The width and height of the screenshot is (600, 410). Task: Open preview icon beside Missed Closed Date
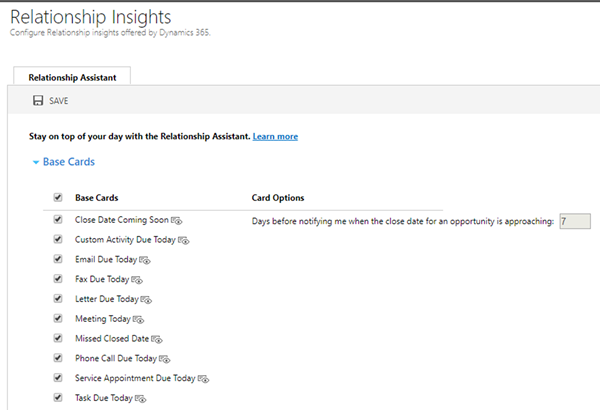[x=158, y=340]
